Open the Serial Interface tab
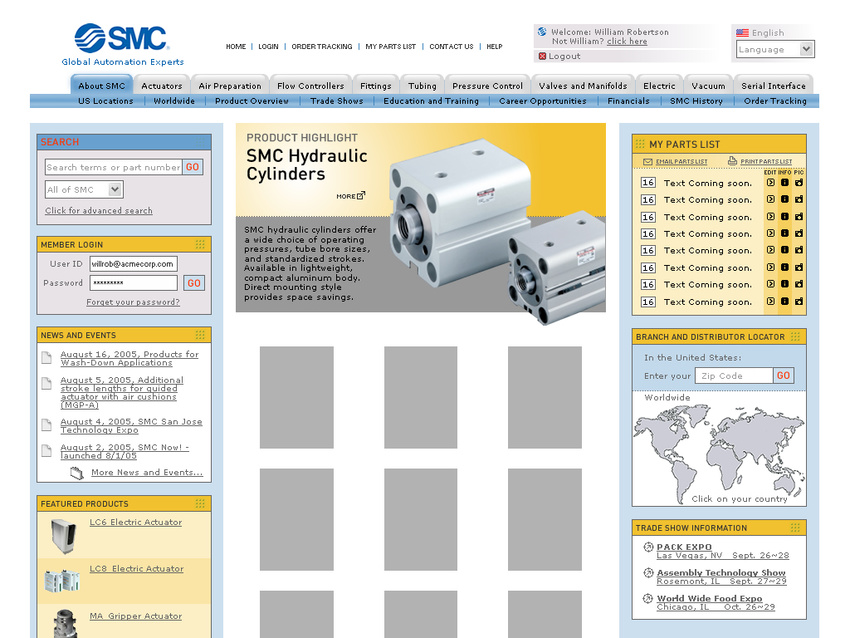Viewport: 850px width, 638px height. click(774, 86)
